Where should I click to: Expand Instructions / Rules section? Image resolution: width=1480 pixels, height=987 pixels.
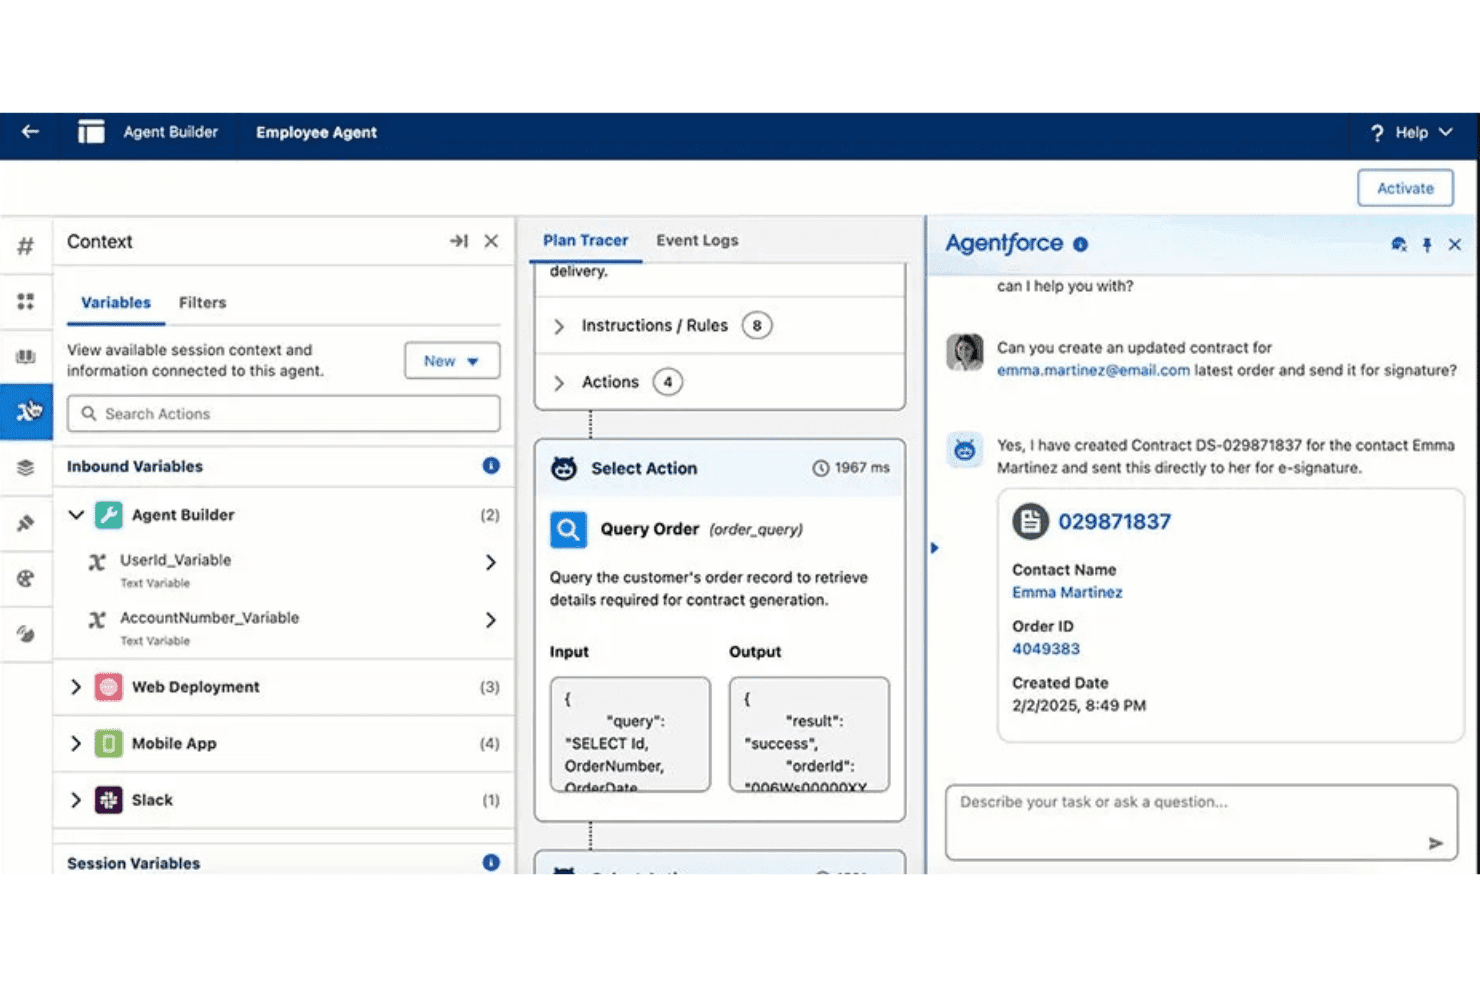(x=559, y=326)
